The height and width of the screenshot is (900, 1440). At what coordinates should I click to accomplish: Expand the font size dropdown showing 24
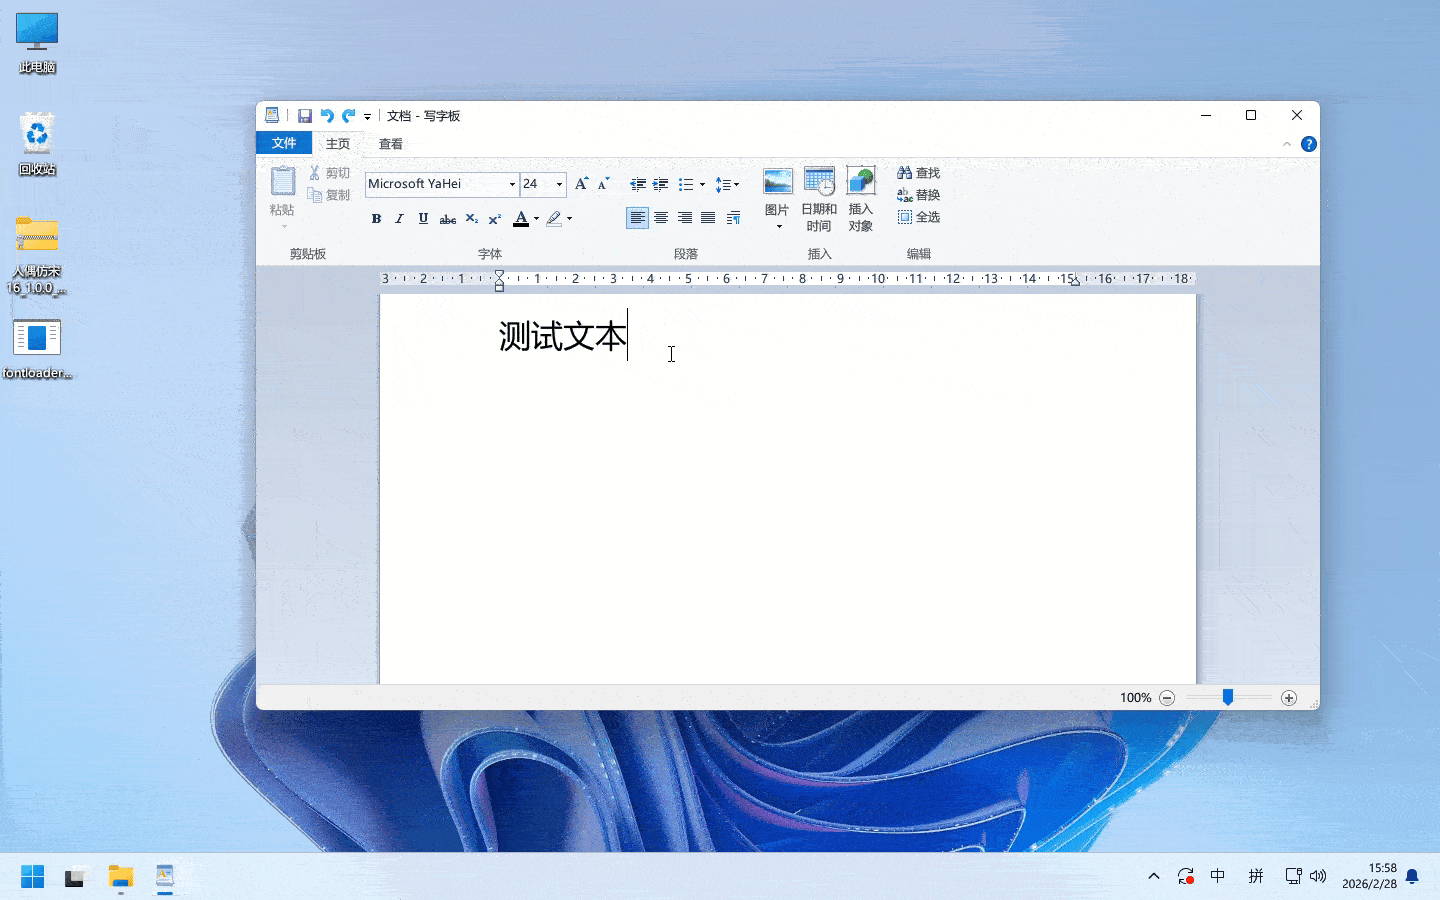point(559,184)
